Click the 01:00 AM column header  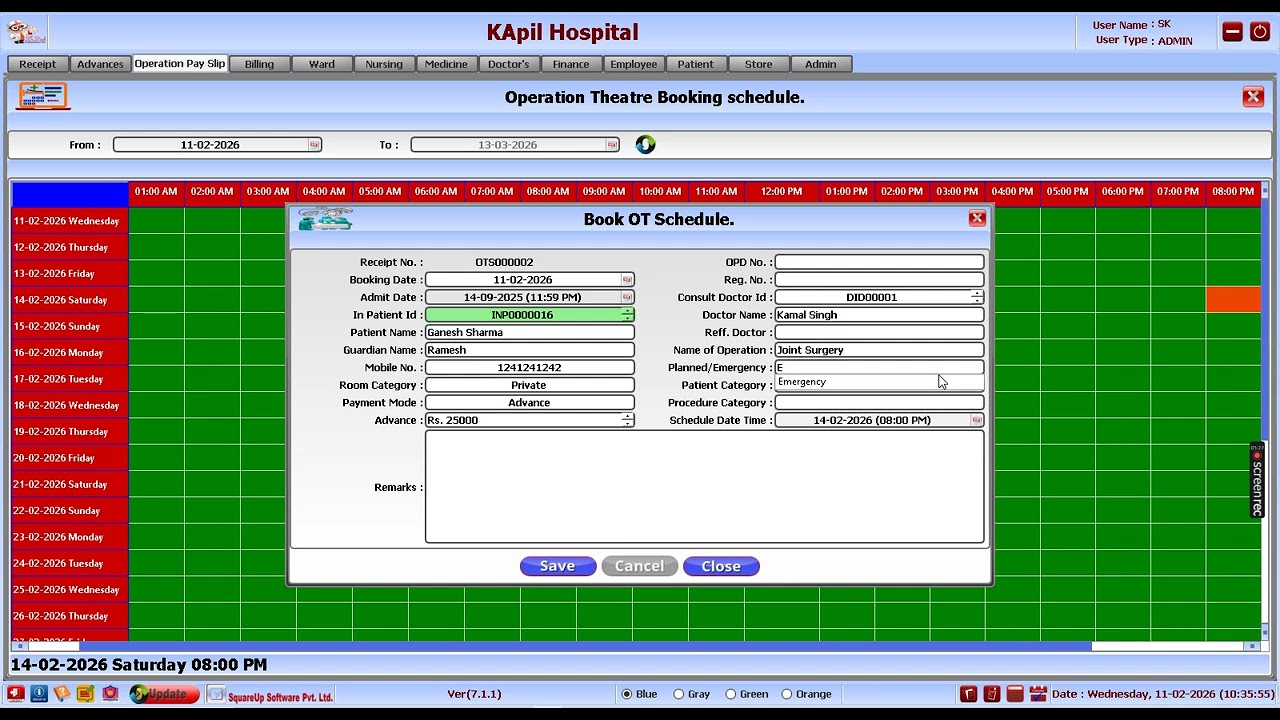(x=156, y=191)
